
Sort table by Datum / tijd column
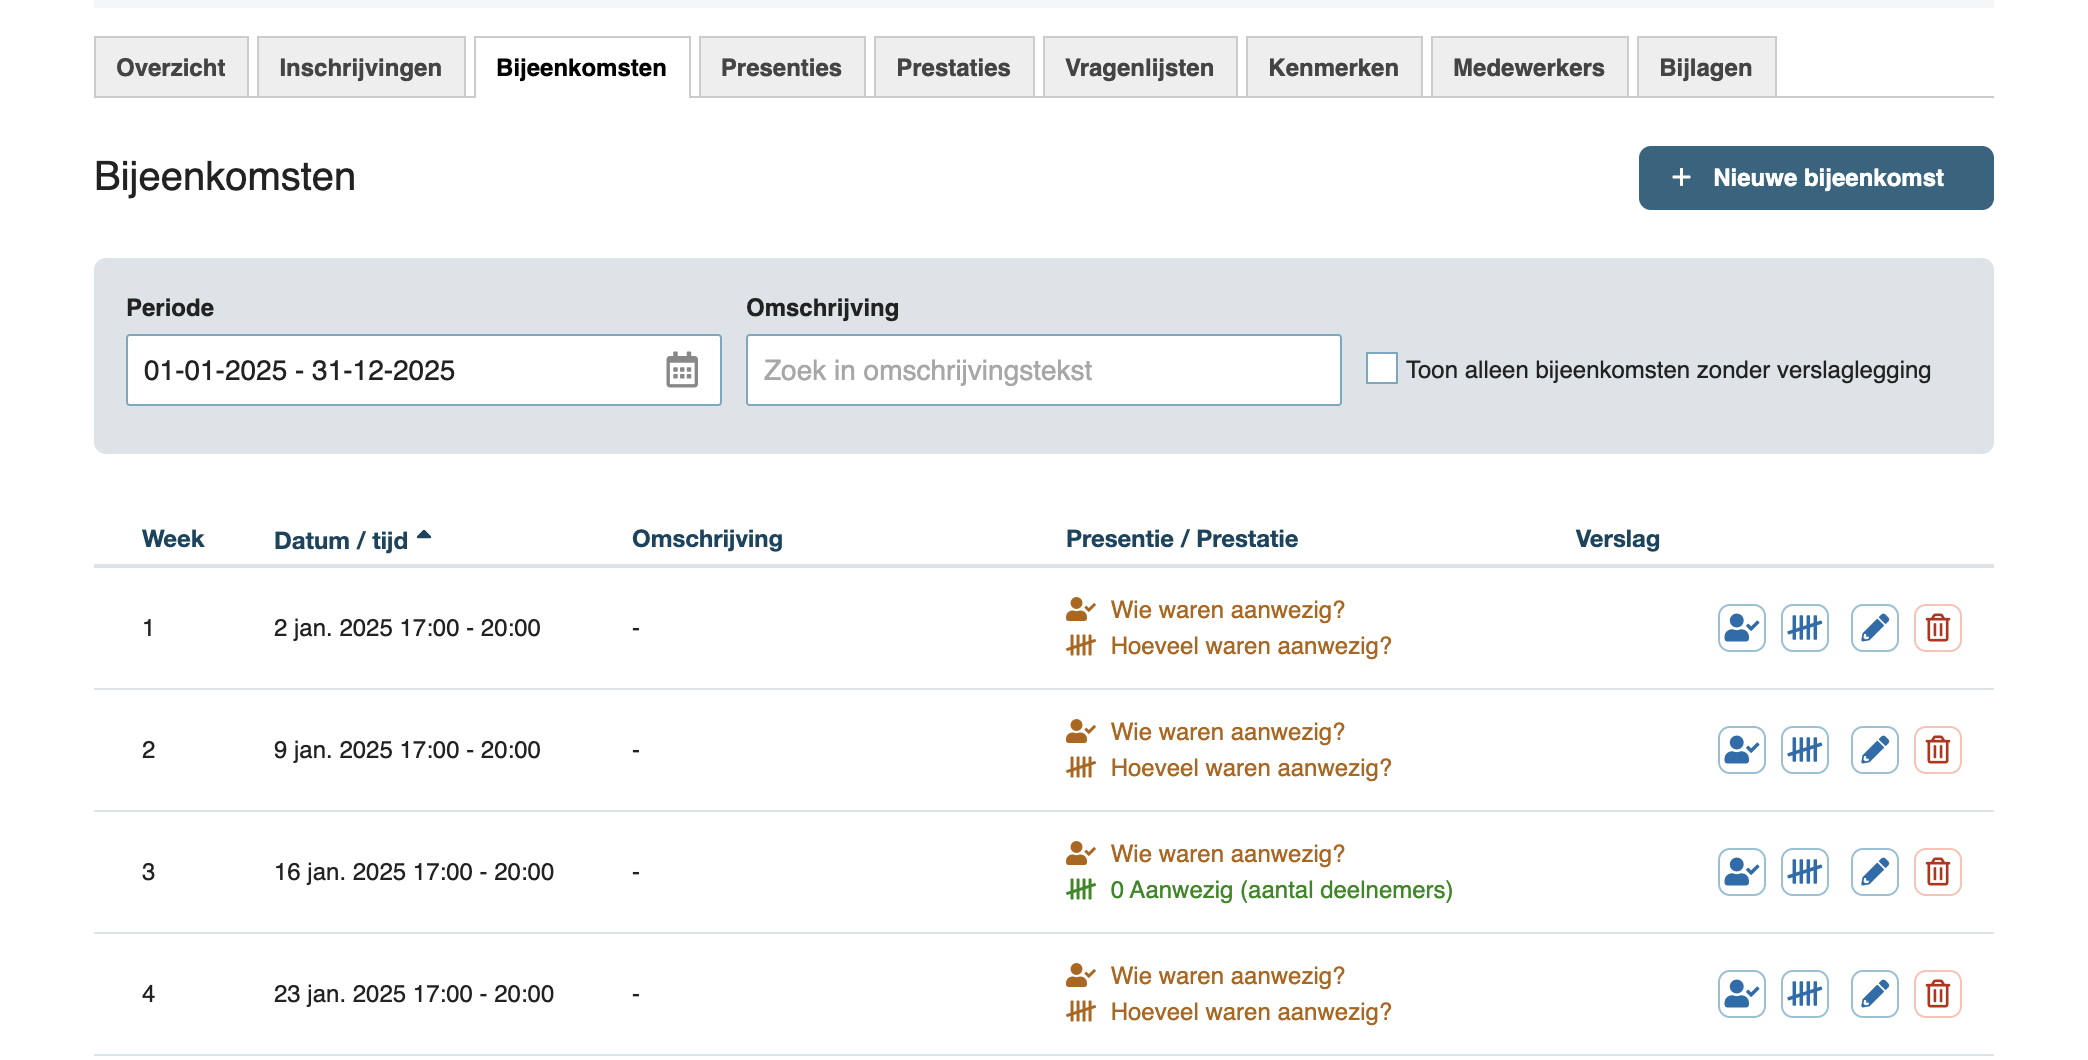[340, 540]
